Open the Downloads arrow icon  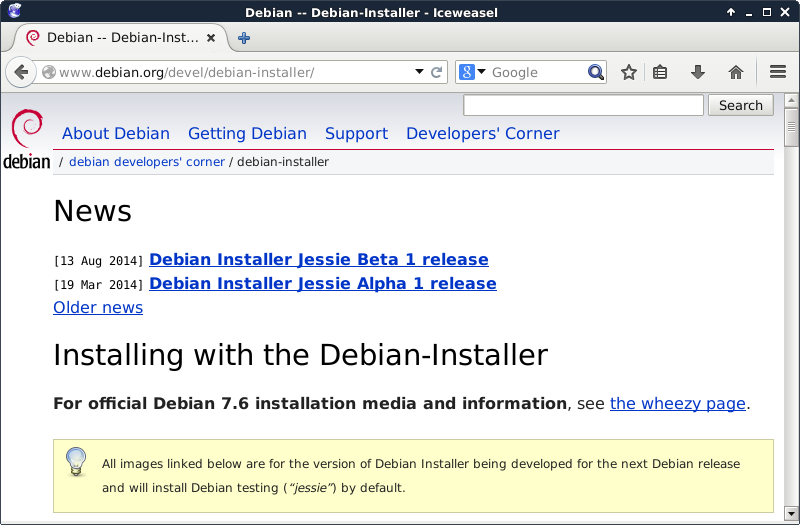point(698,72)
